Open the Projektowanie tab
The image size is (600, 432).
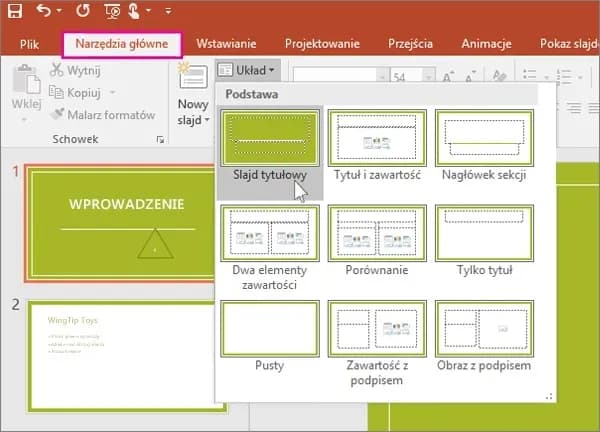pyautogui.click(x=320, y=44)
